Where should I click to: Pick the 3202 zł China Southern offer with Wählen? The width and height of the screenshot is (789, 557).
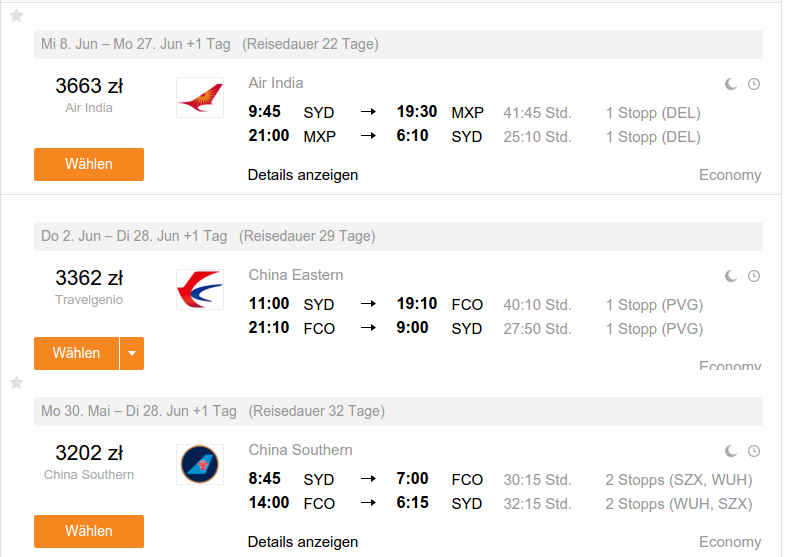(x=89, y=531)
